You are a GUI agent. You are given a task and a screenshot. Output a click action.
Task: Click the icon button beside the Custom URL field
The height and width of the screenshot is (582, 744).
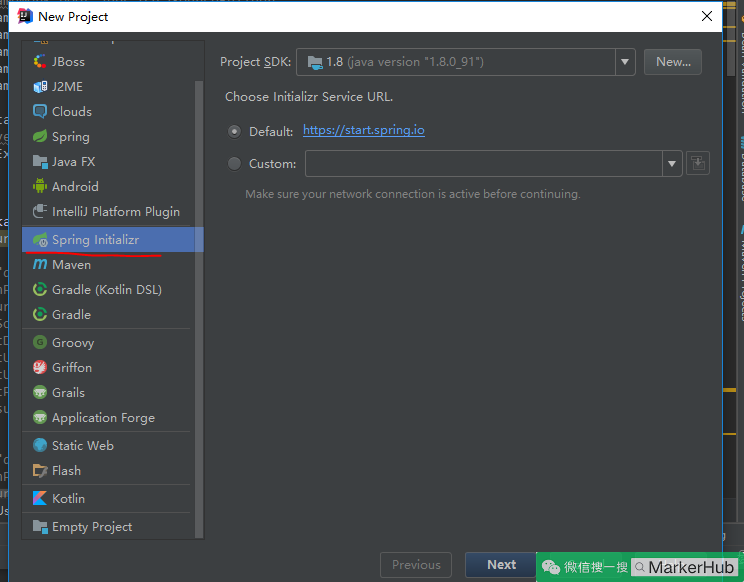point(698,163)
